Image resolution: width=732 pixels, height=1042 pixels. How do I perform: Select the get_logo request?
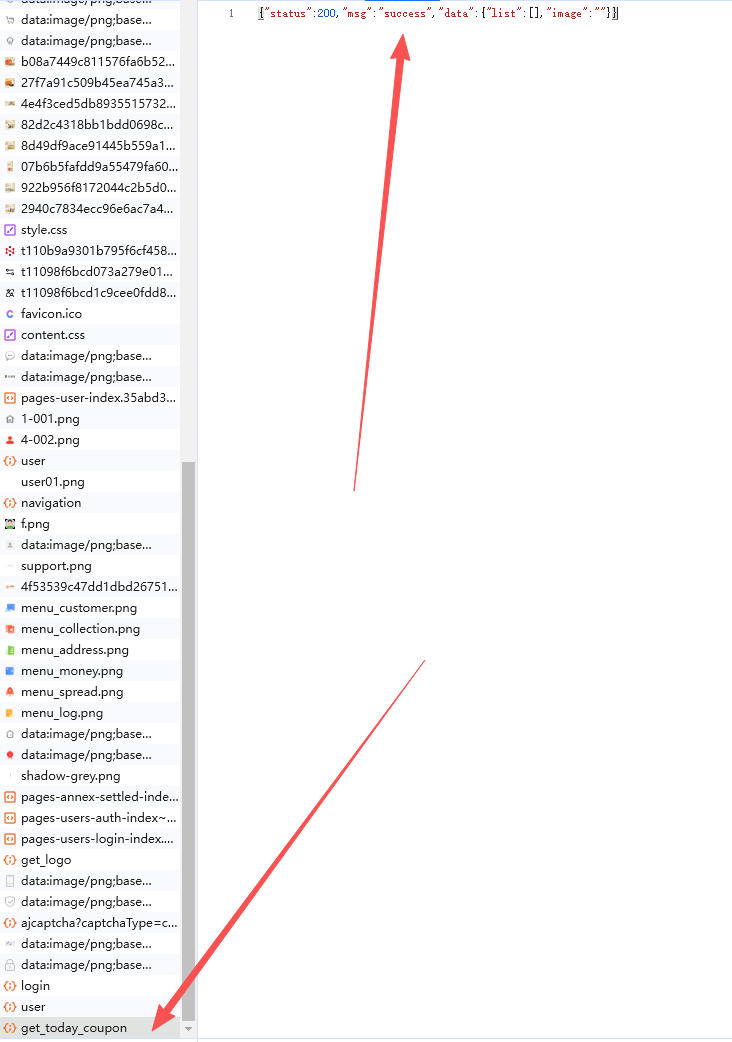tap(90, 859)
